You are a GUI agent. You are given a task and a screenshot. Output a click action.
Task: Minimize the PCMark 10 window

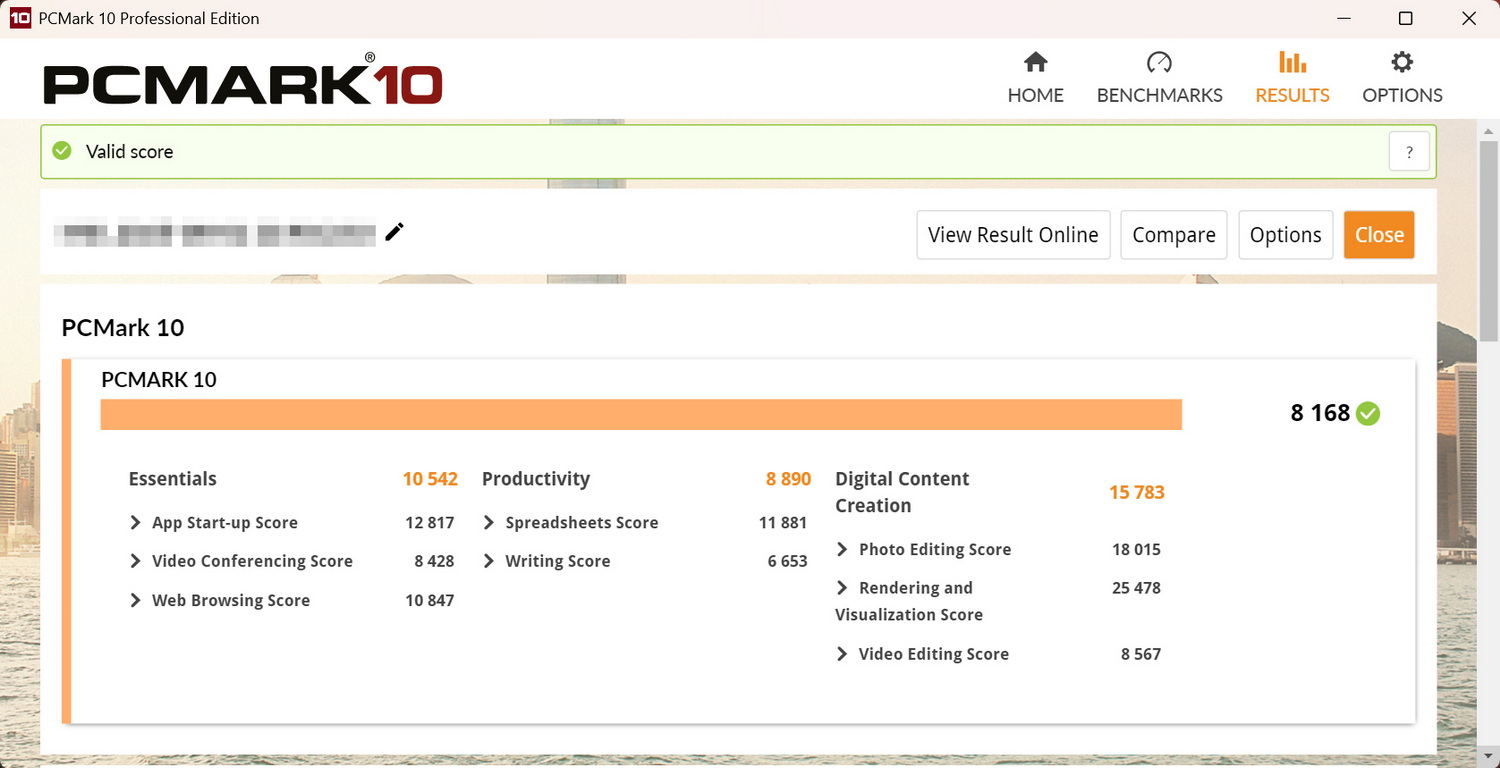click(x=1343, y=18)
